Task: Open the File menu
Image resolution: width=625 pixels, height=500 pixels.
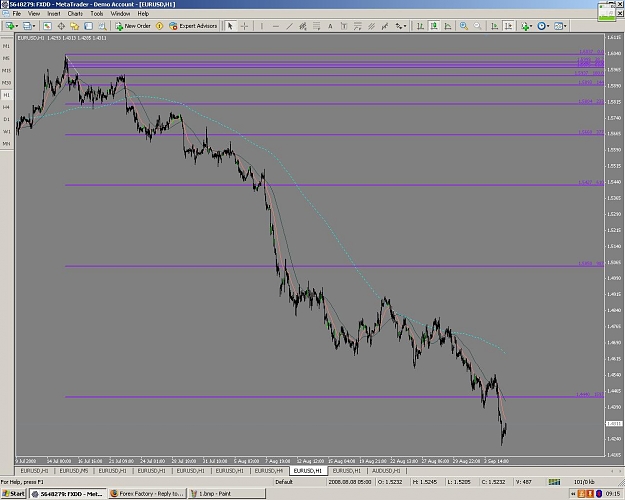Action: [x=17, y=14]
